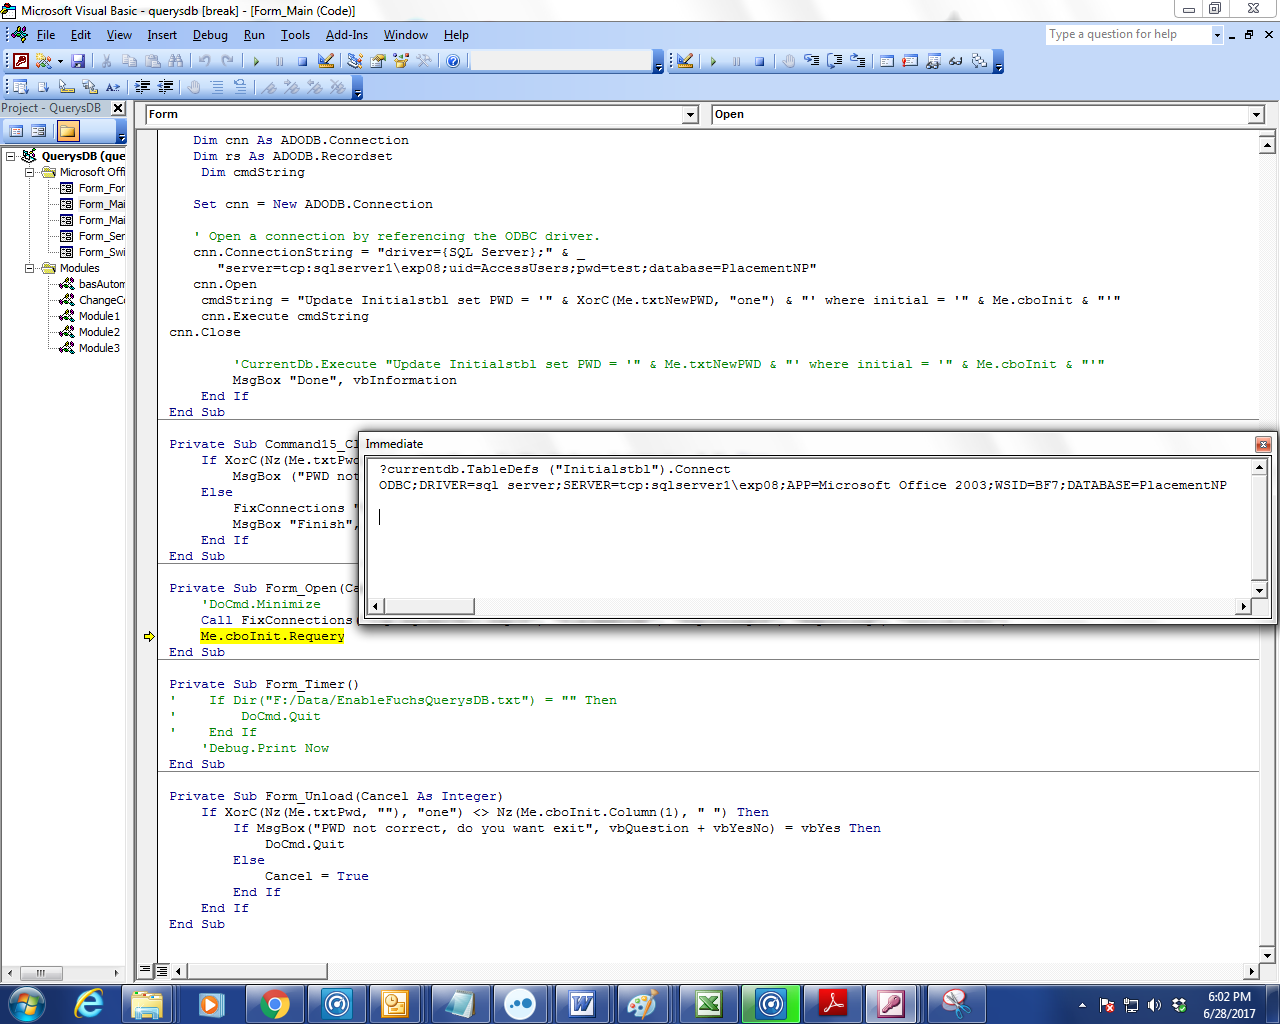
Task: Collapse the Modules folder
Action: point(30,268)
